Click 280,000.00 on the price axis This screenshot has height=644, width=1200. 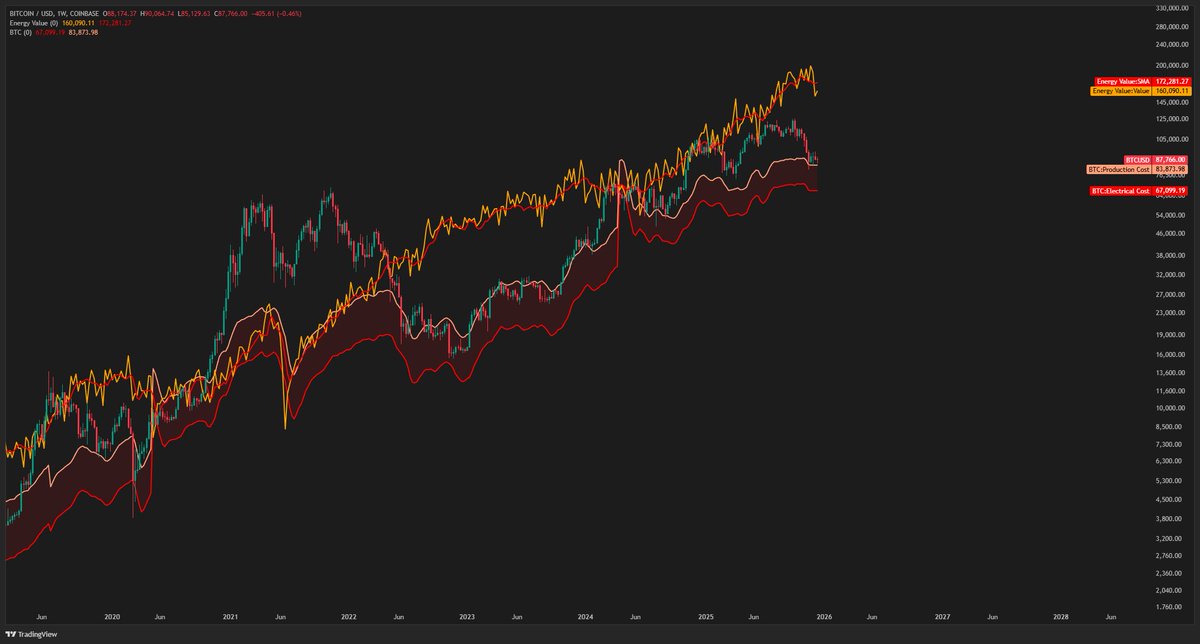(x=1172, y=25)
